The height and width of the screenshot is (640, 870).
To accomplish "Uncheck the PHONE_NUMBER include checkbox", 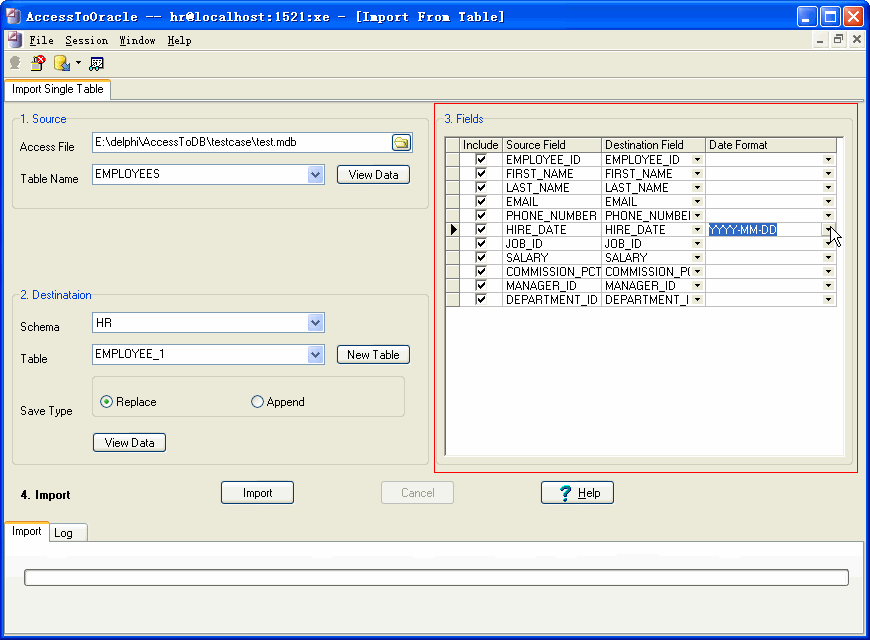I will point(481,215).
